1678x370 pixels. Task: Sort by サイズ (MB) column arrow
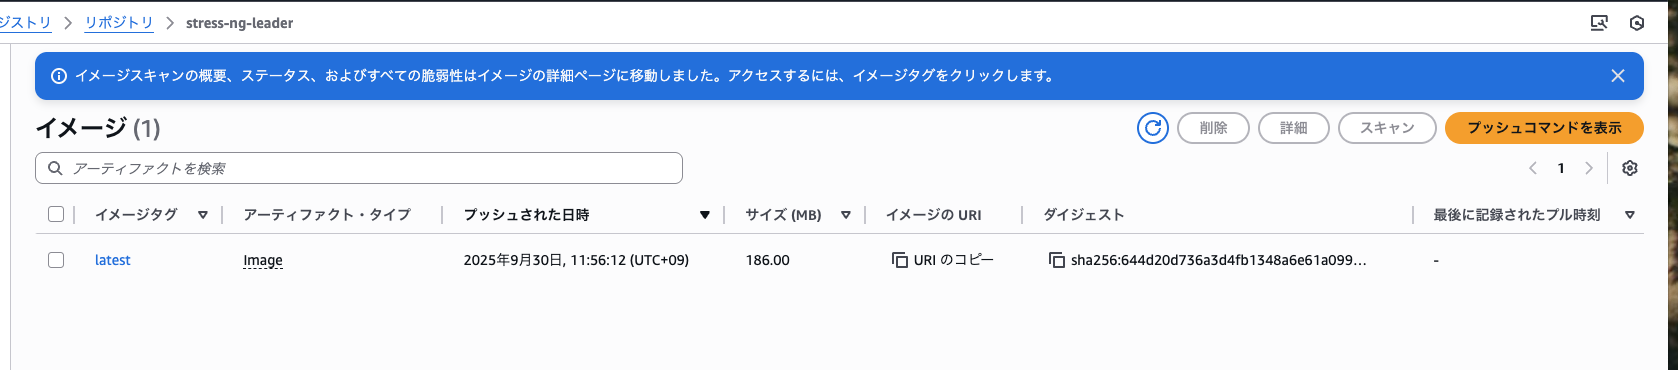[846, 215]
